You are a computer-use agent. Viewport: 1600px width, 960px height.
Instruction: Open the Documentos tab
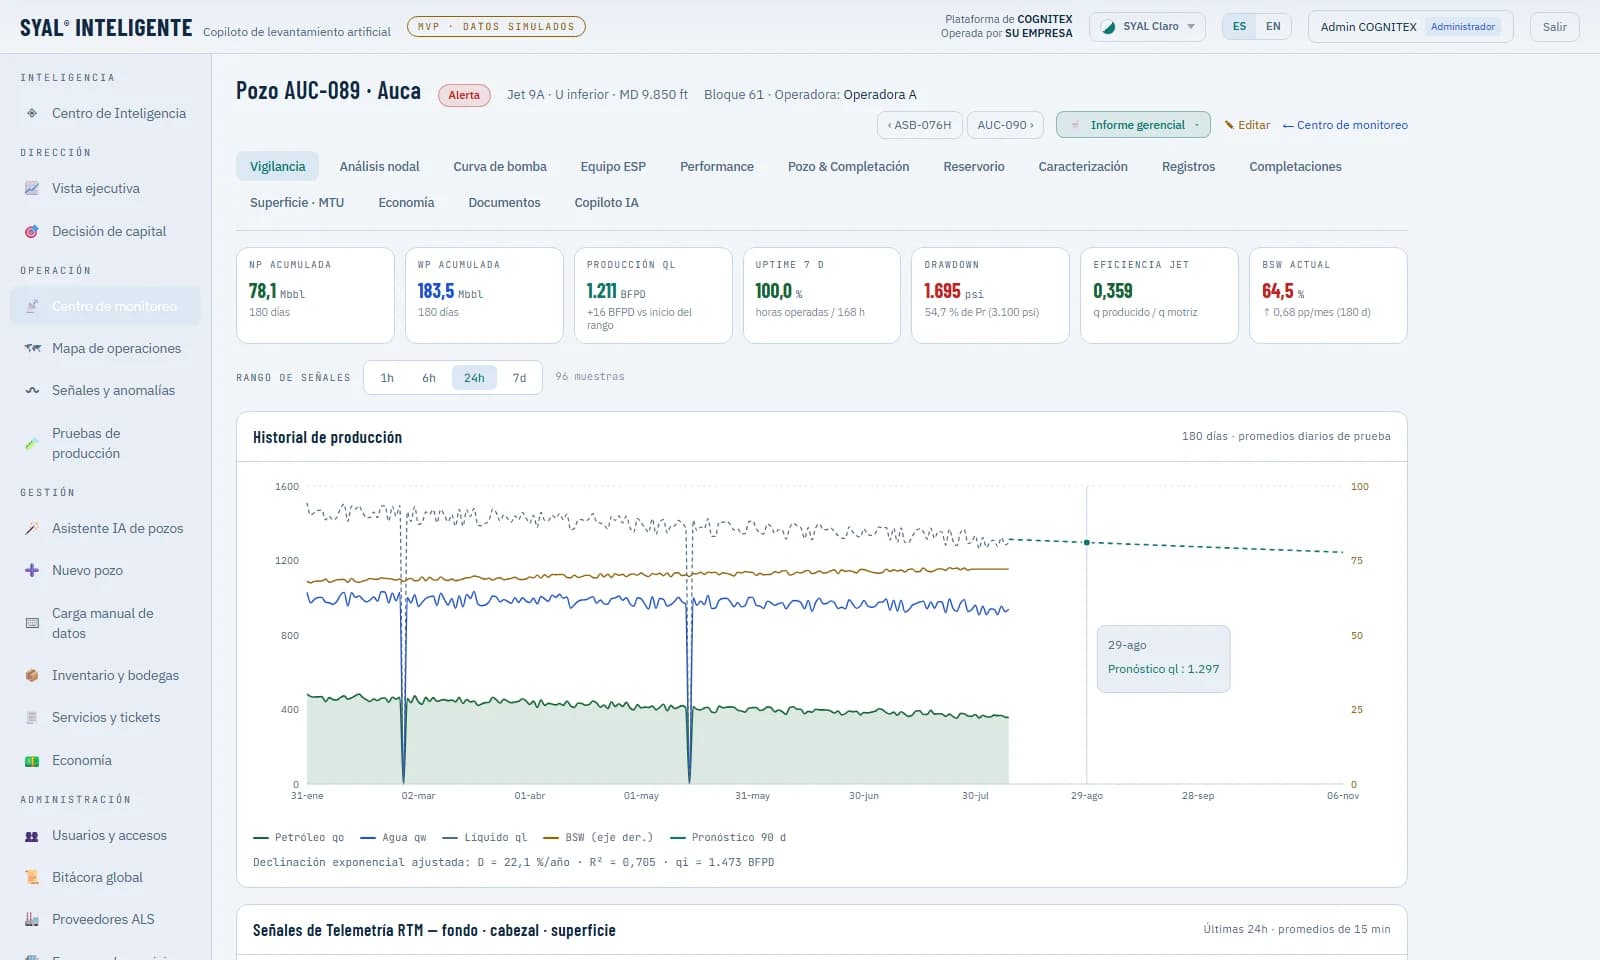(504, 202)
